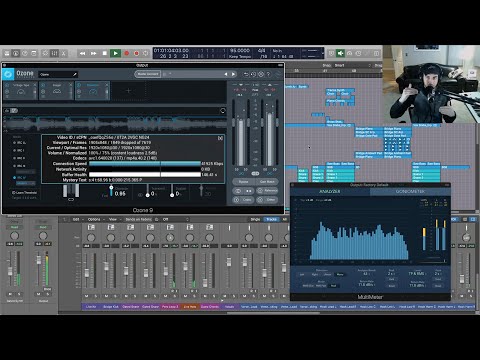Screen dimensions: 480x360
Task: Stop playback in the transport bar
Action: [105, 53]
